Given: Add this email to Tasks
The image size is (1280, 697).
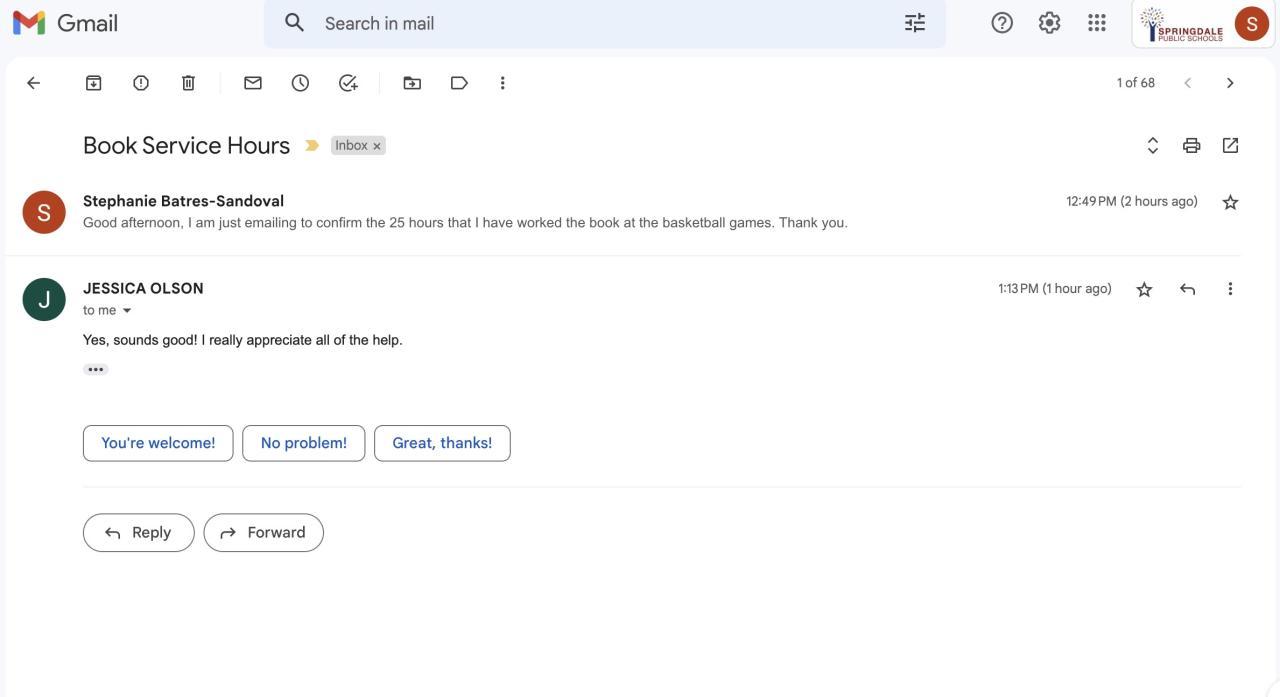Looking at the screenshot, I should click(x=348, y=83).
